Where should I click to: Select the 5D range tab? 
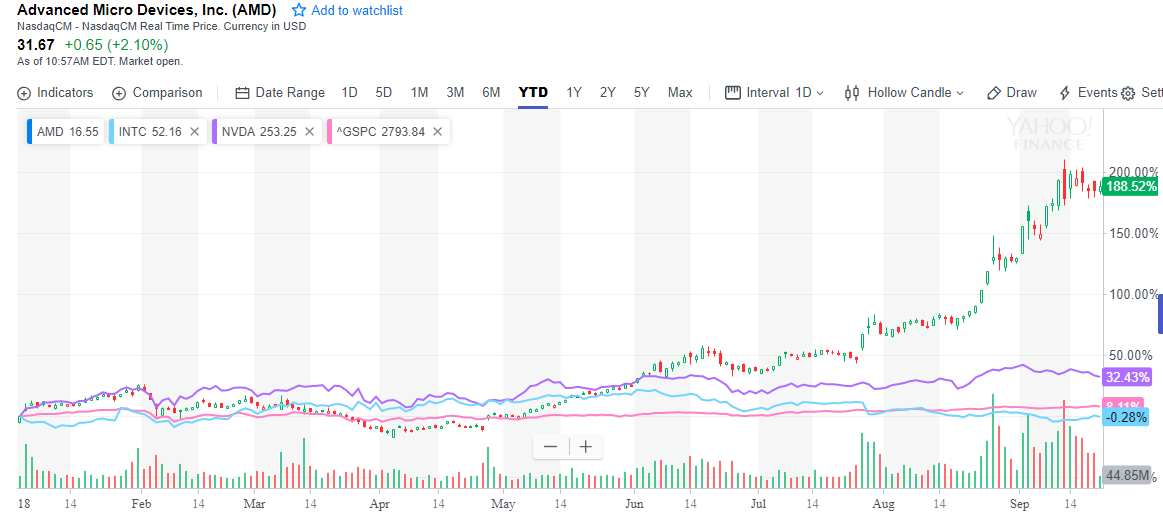[x=383, y=93]
